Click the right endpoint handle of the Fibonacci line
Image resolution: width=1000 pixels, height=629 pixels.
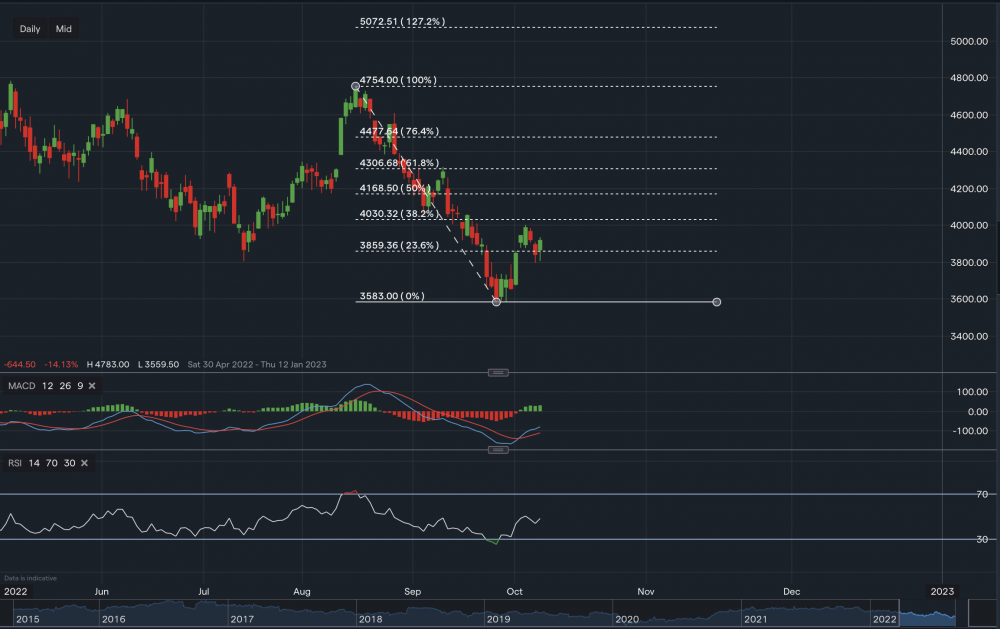(716, 301)
